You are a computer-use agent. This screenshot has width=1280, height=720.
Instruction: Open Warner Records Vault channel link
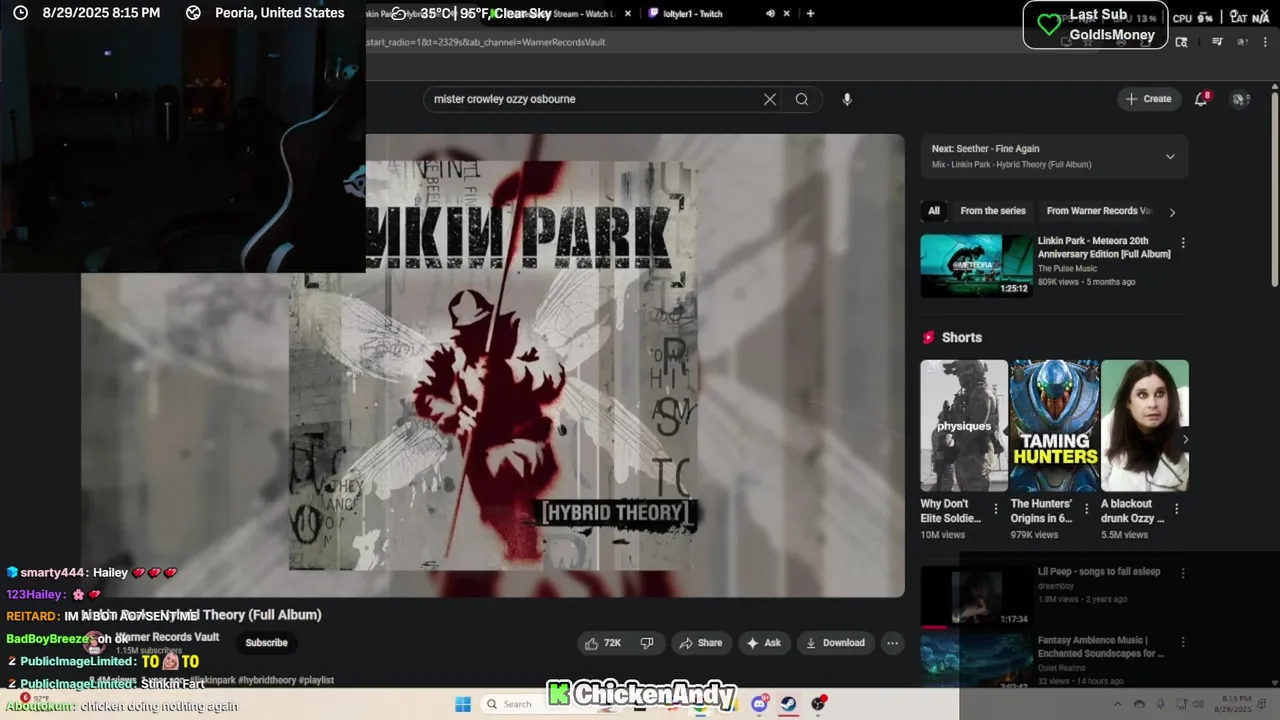click(x=167, y=637)
